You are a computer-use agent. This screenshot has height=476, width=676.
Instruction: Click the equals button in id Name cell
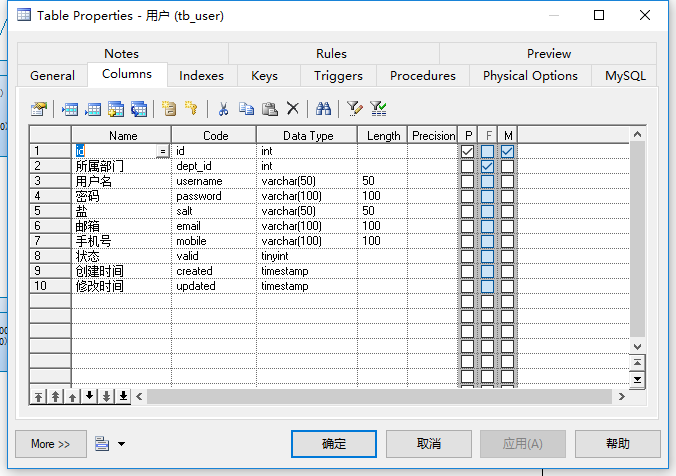pyautogui.click(x=163, y=151)
